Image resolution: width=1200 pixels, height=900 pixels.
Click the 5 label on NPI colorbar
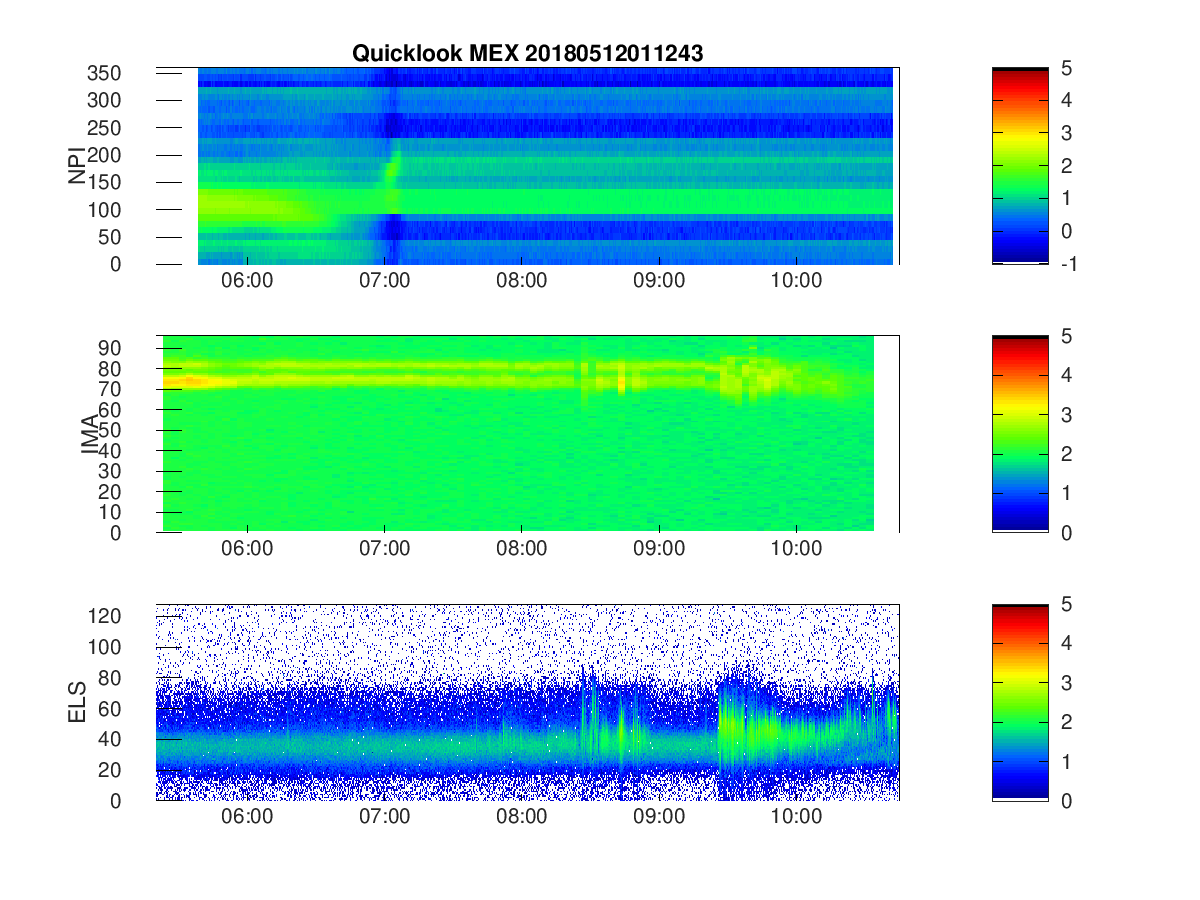pyautogui.click(x=1066, y=68)
